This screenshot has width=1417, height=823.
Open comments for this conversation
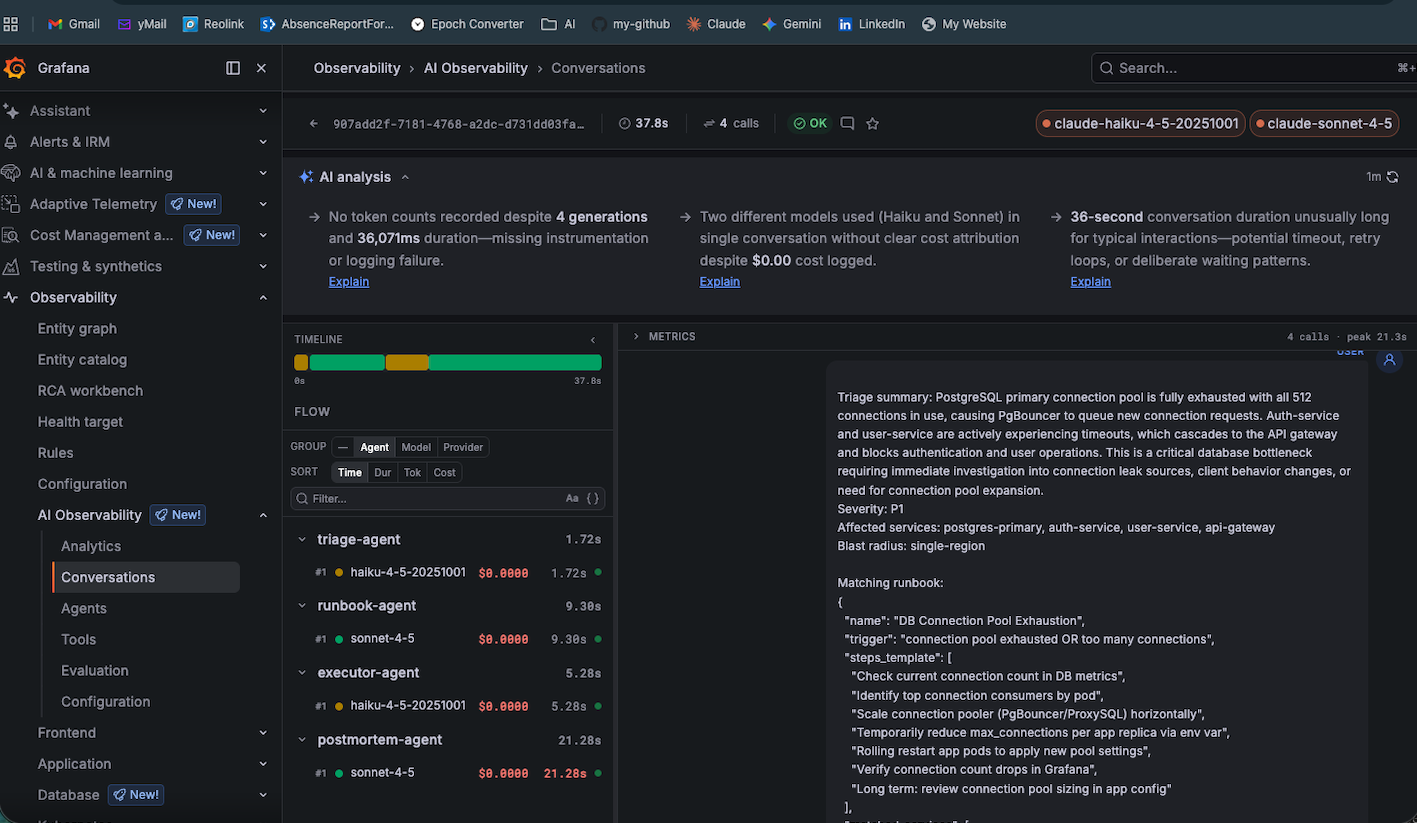click(847, 124)
